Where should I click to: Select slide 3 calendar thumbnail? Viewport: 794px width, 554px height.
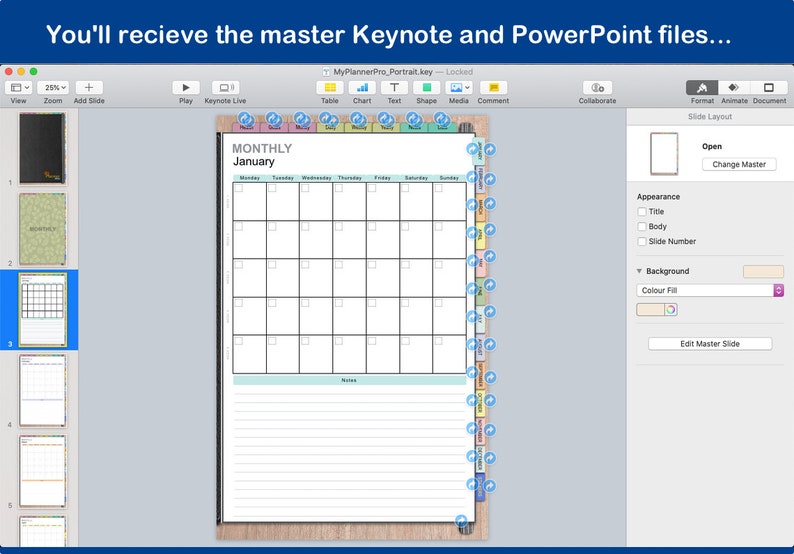43,310
